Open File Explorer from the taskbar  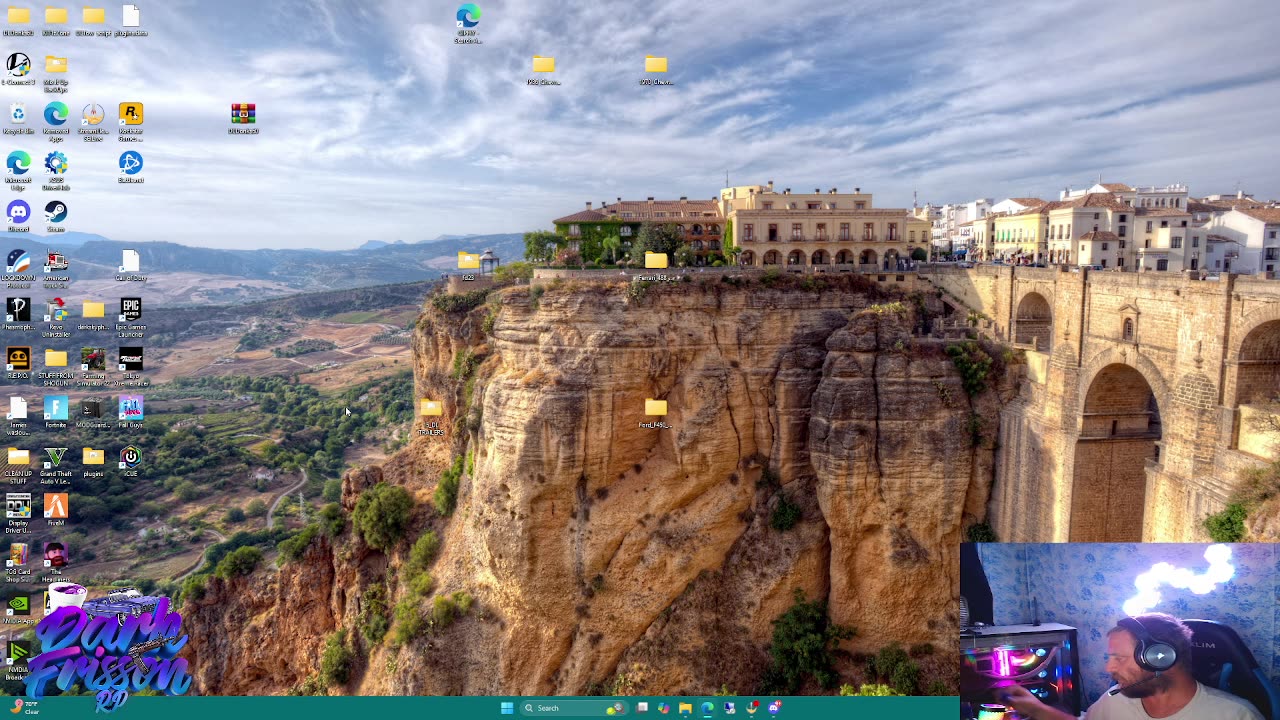[x=685, y=708]
